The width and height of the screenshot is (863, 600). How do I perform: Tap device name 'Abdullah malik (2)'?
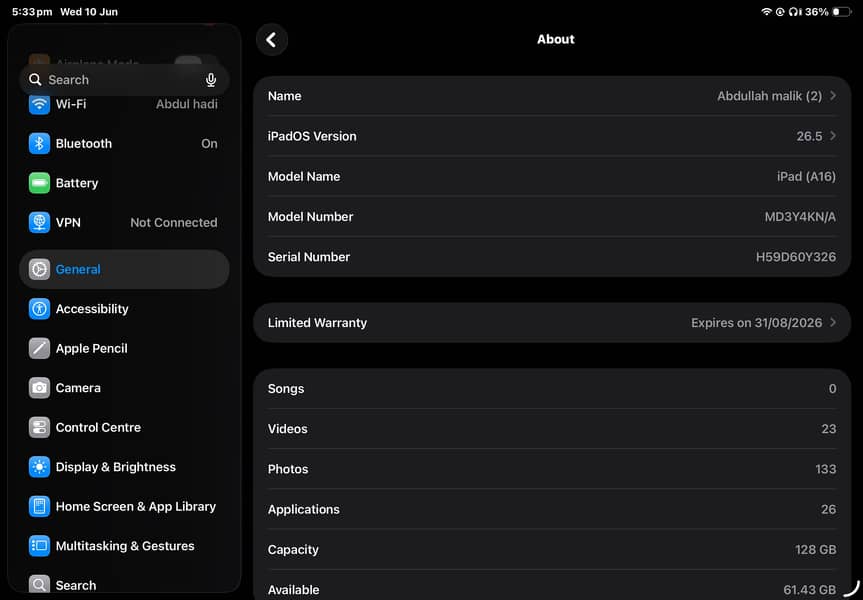pyautogui.click(x=769, y=96)
